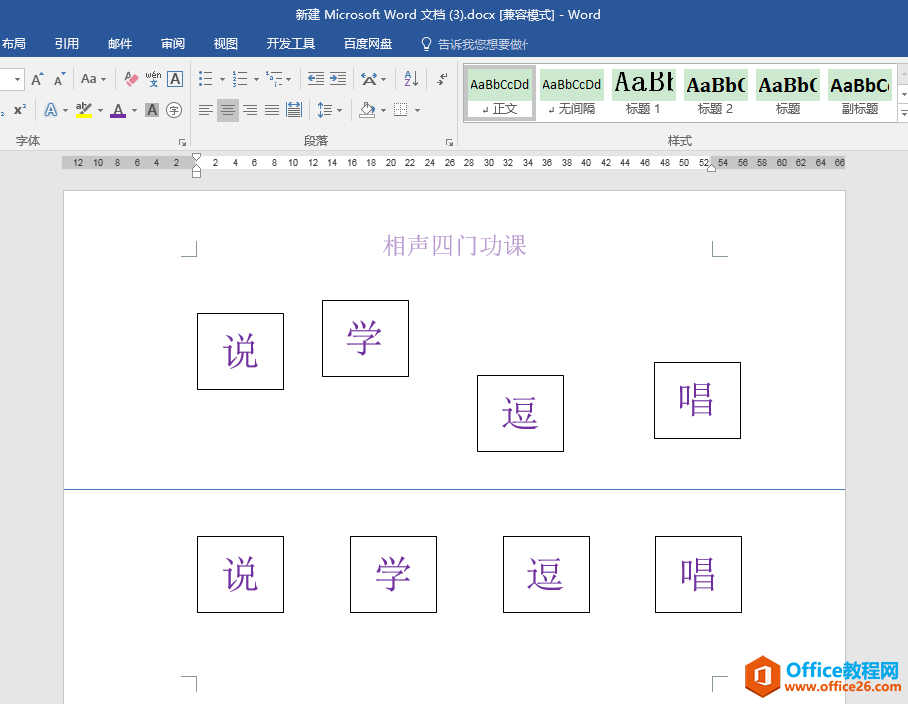Decrease paragraph indent

pyautogui.click(x=316, y=79)
